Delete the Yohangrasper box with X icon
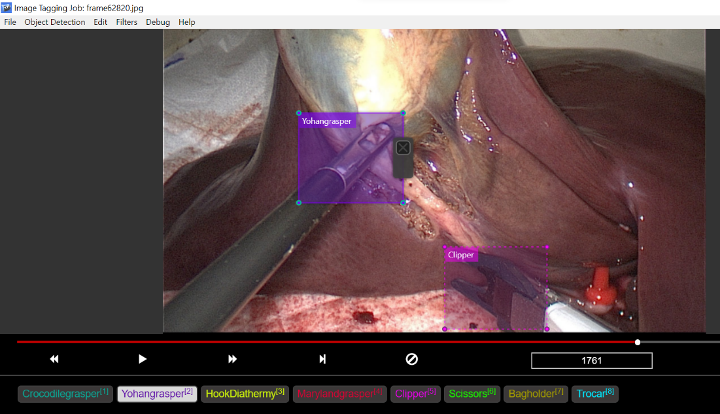The width and height of the screenshot is (720, 414). point(402,148)
